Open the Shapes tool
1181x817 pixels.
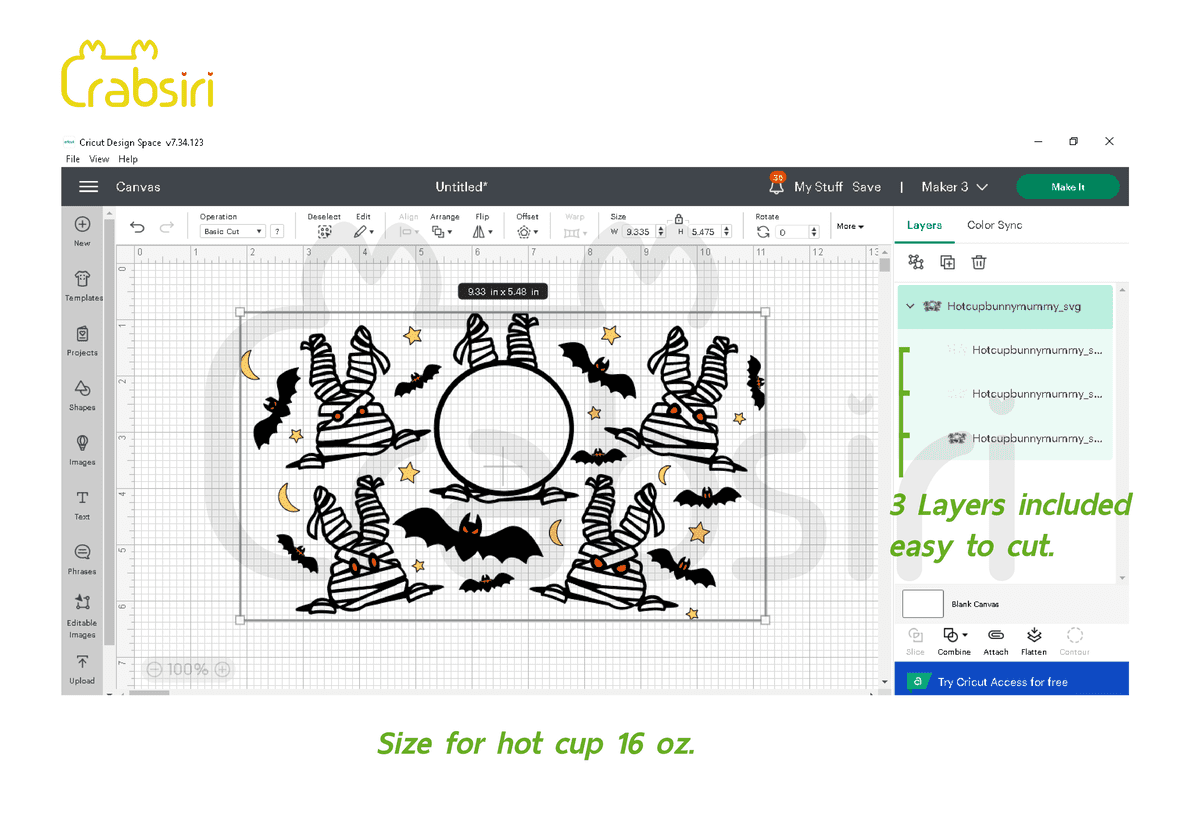[82, 393]
